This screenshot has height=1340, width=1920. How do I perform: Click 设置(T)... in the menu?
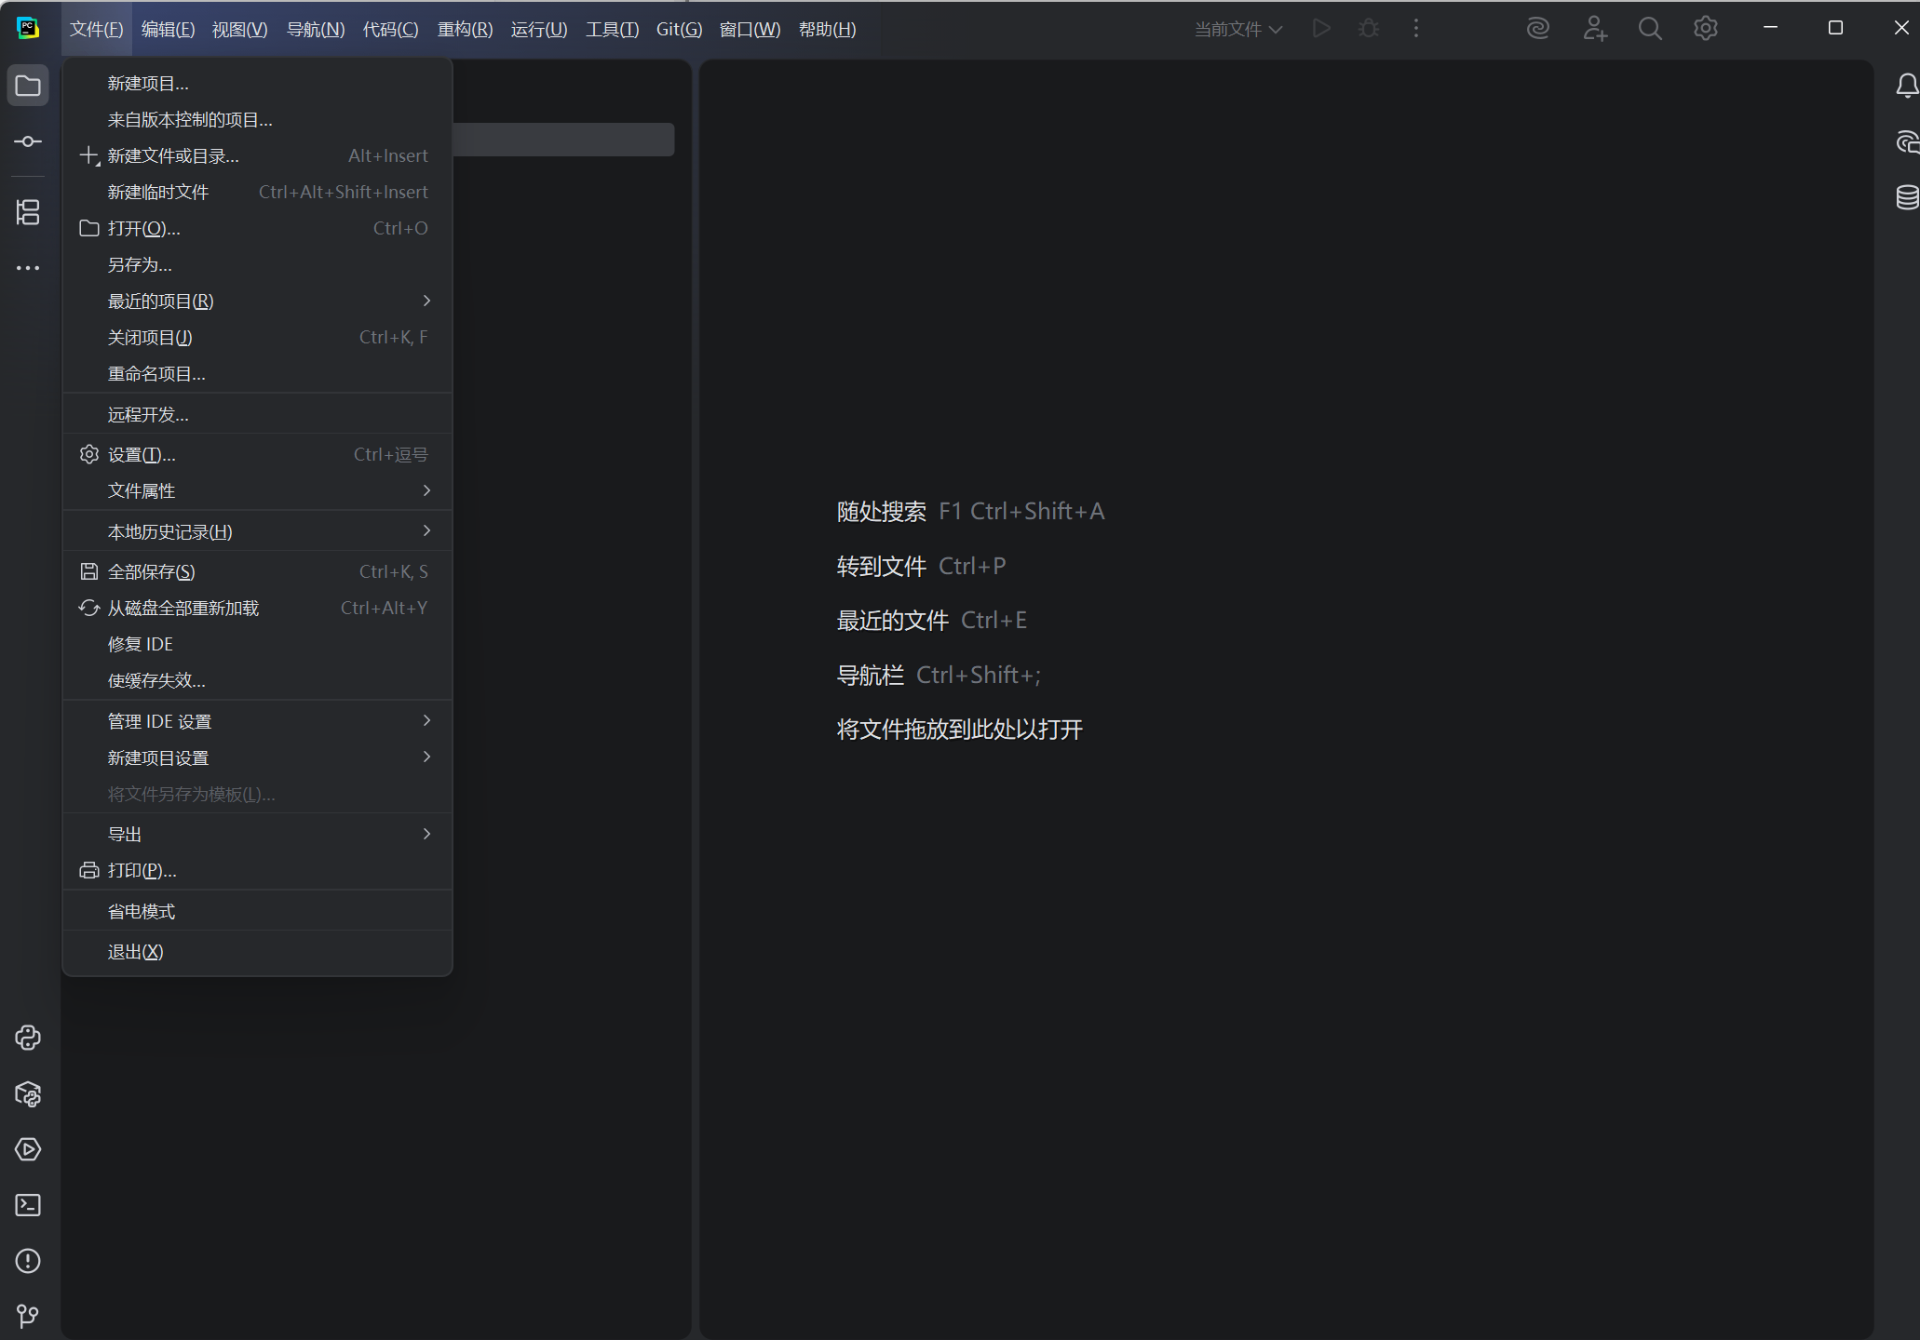tap(141, 455)
